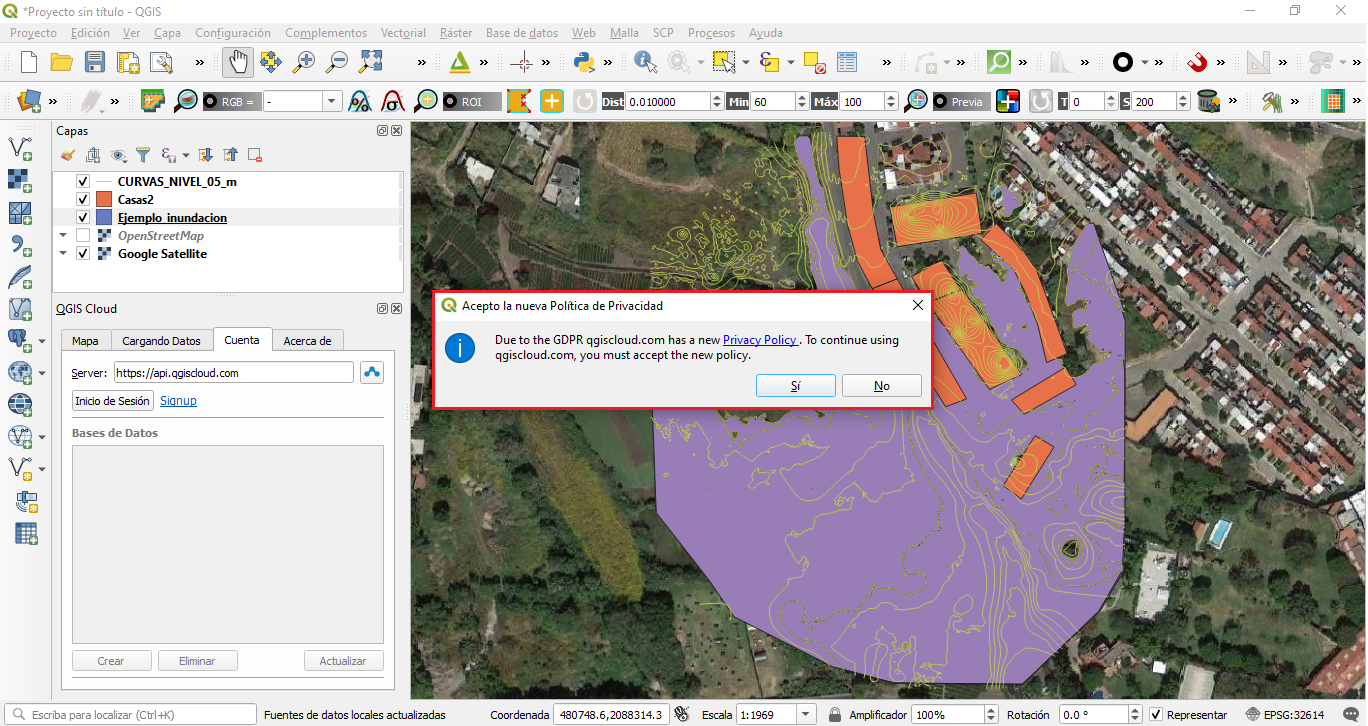
Task: Open the Python console icon
Action: point(584,62)
